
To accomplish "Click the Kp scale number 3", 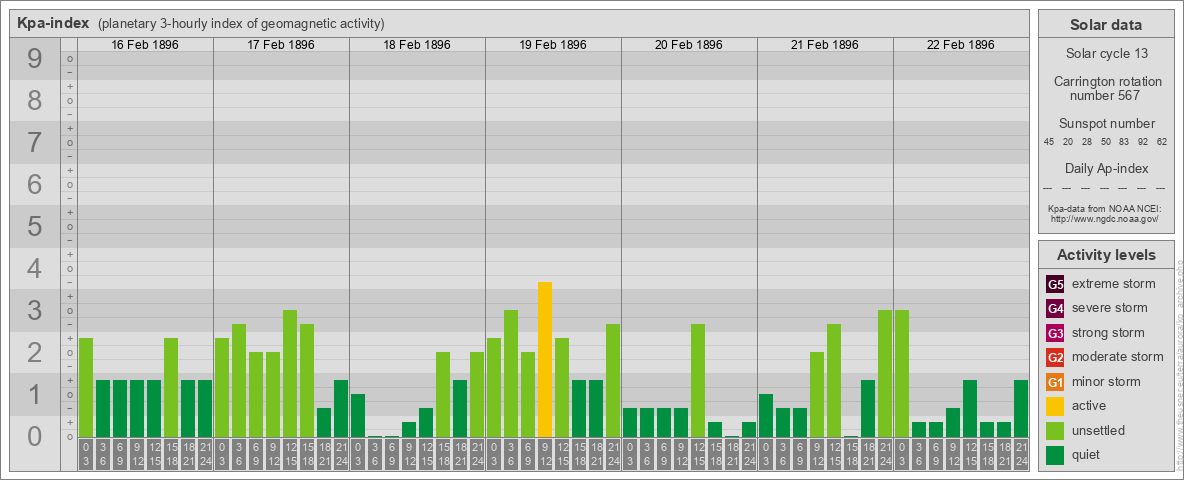I will coord(35,309).
